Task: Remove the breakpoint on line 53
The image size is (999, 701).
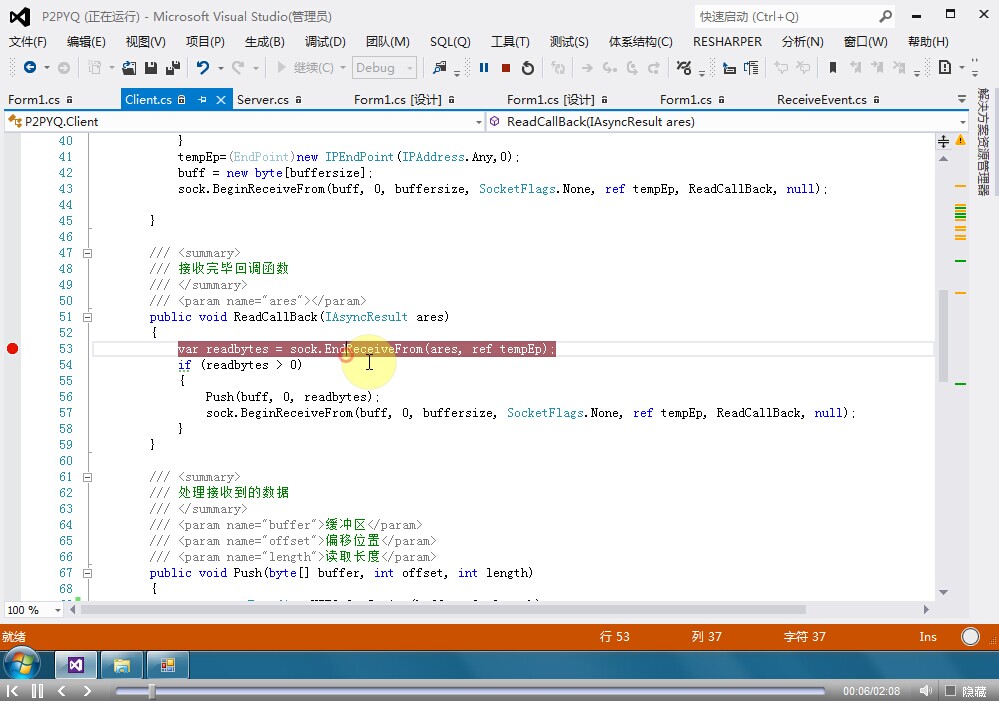Action: click(12, 349)
